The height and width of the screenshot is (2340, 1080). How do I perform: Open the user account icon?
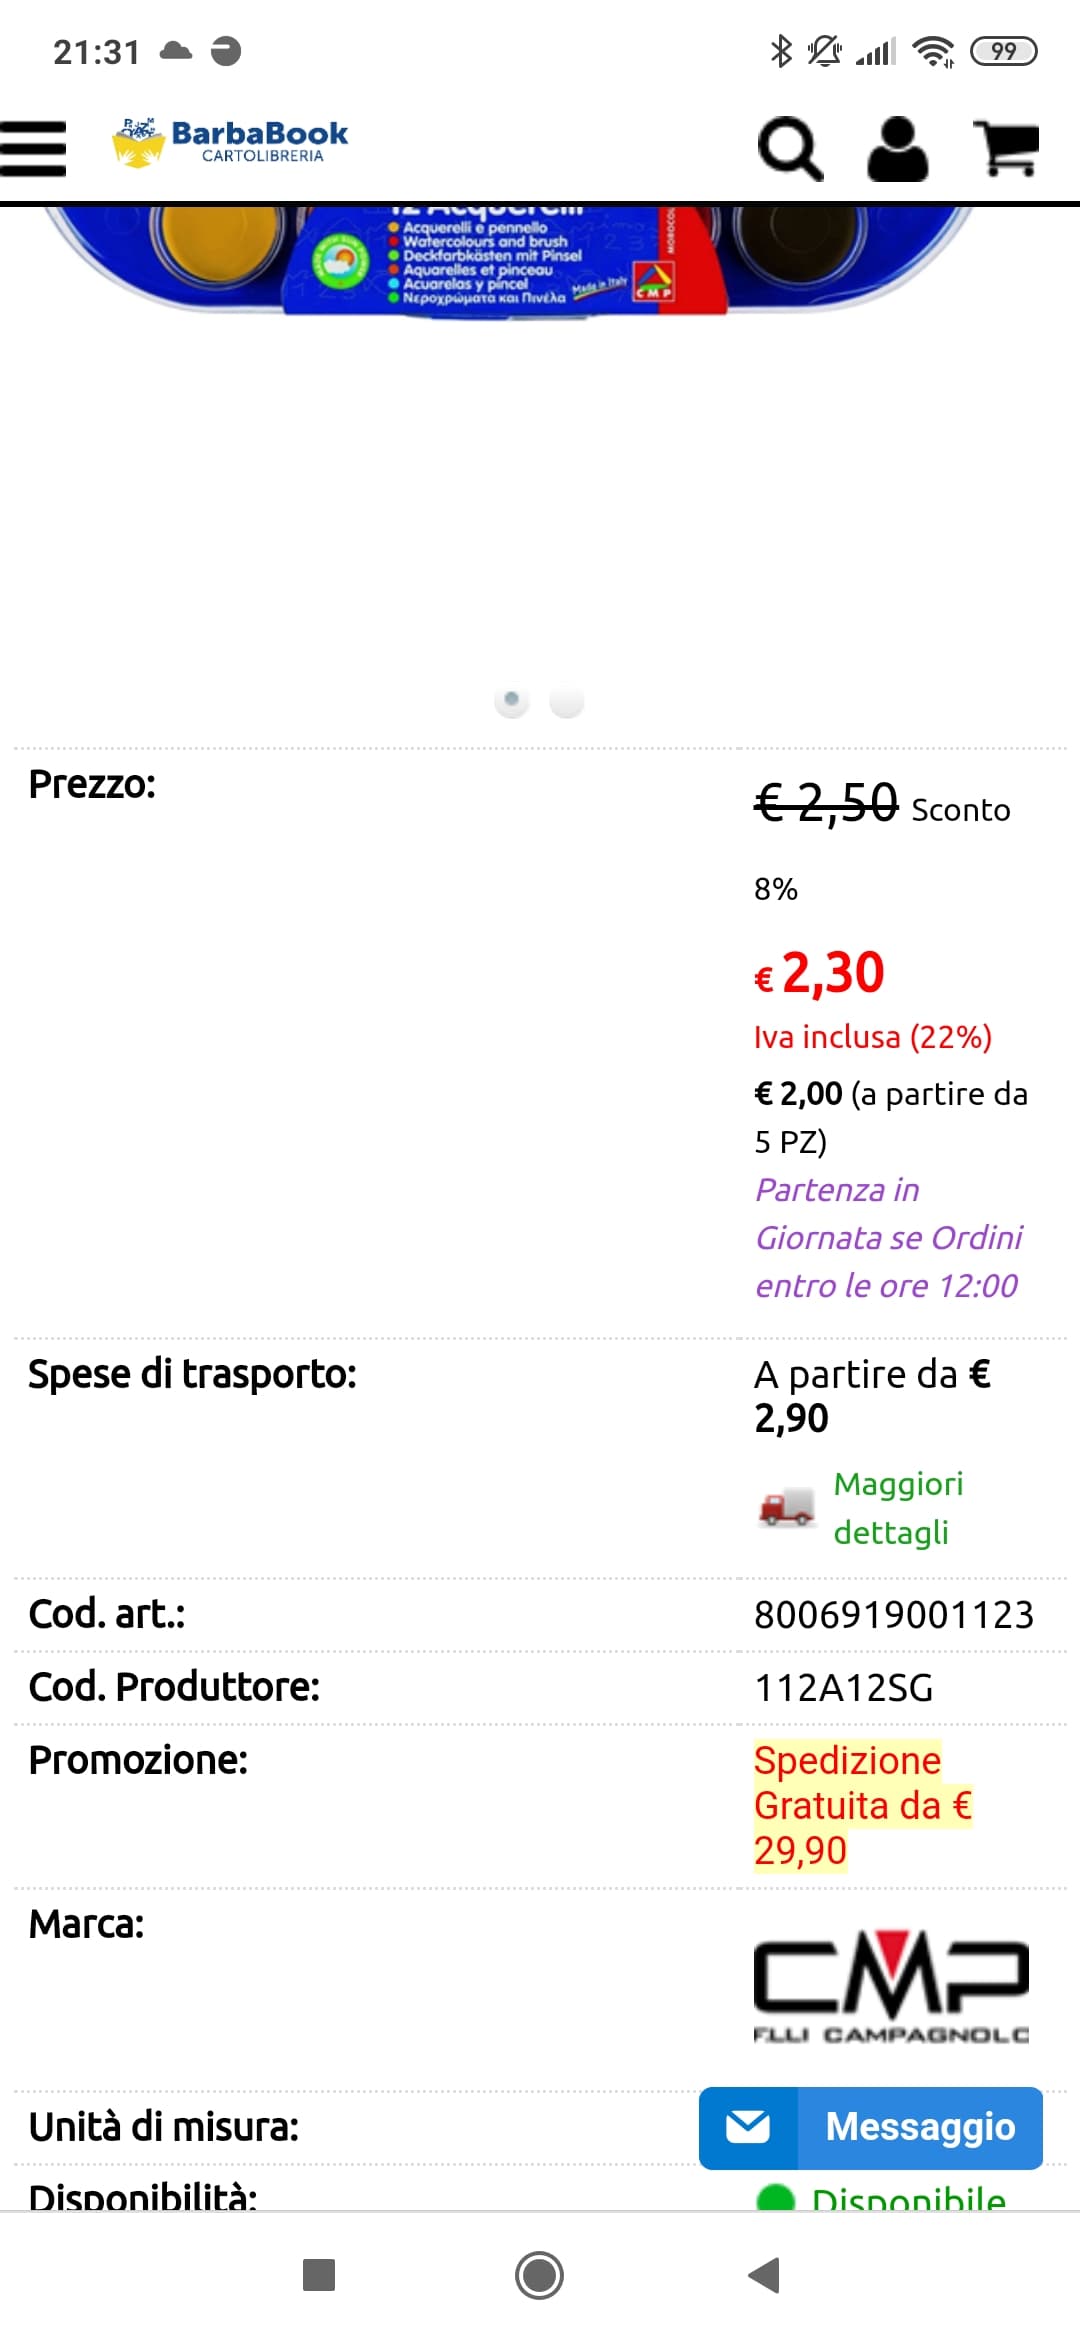897,149
